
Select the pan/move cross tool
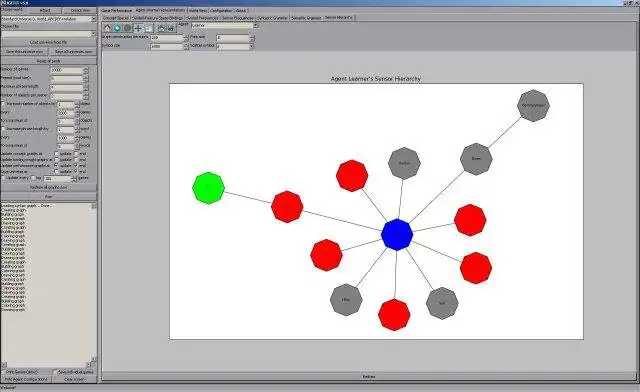pos(138,28)
